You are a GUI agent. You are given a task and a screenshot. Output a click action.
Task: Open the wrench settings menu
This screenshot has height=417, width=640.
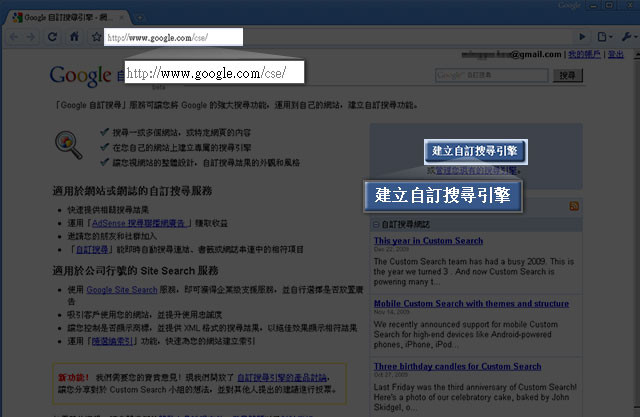point(629,37)
